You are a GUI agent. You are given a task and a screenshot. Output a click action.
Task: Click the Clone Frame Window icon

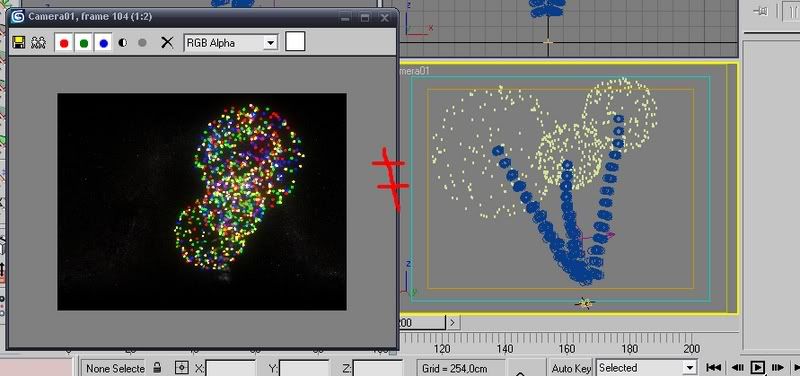(x=38, y=42)
